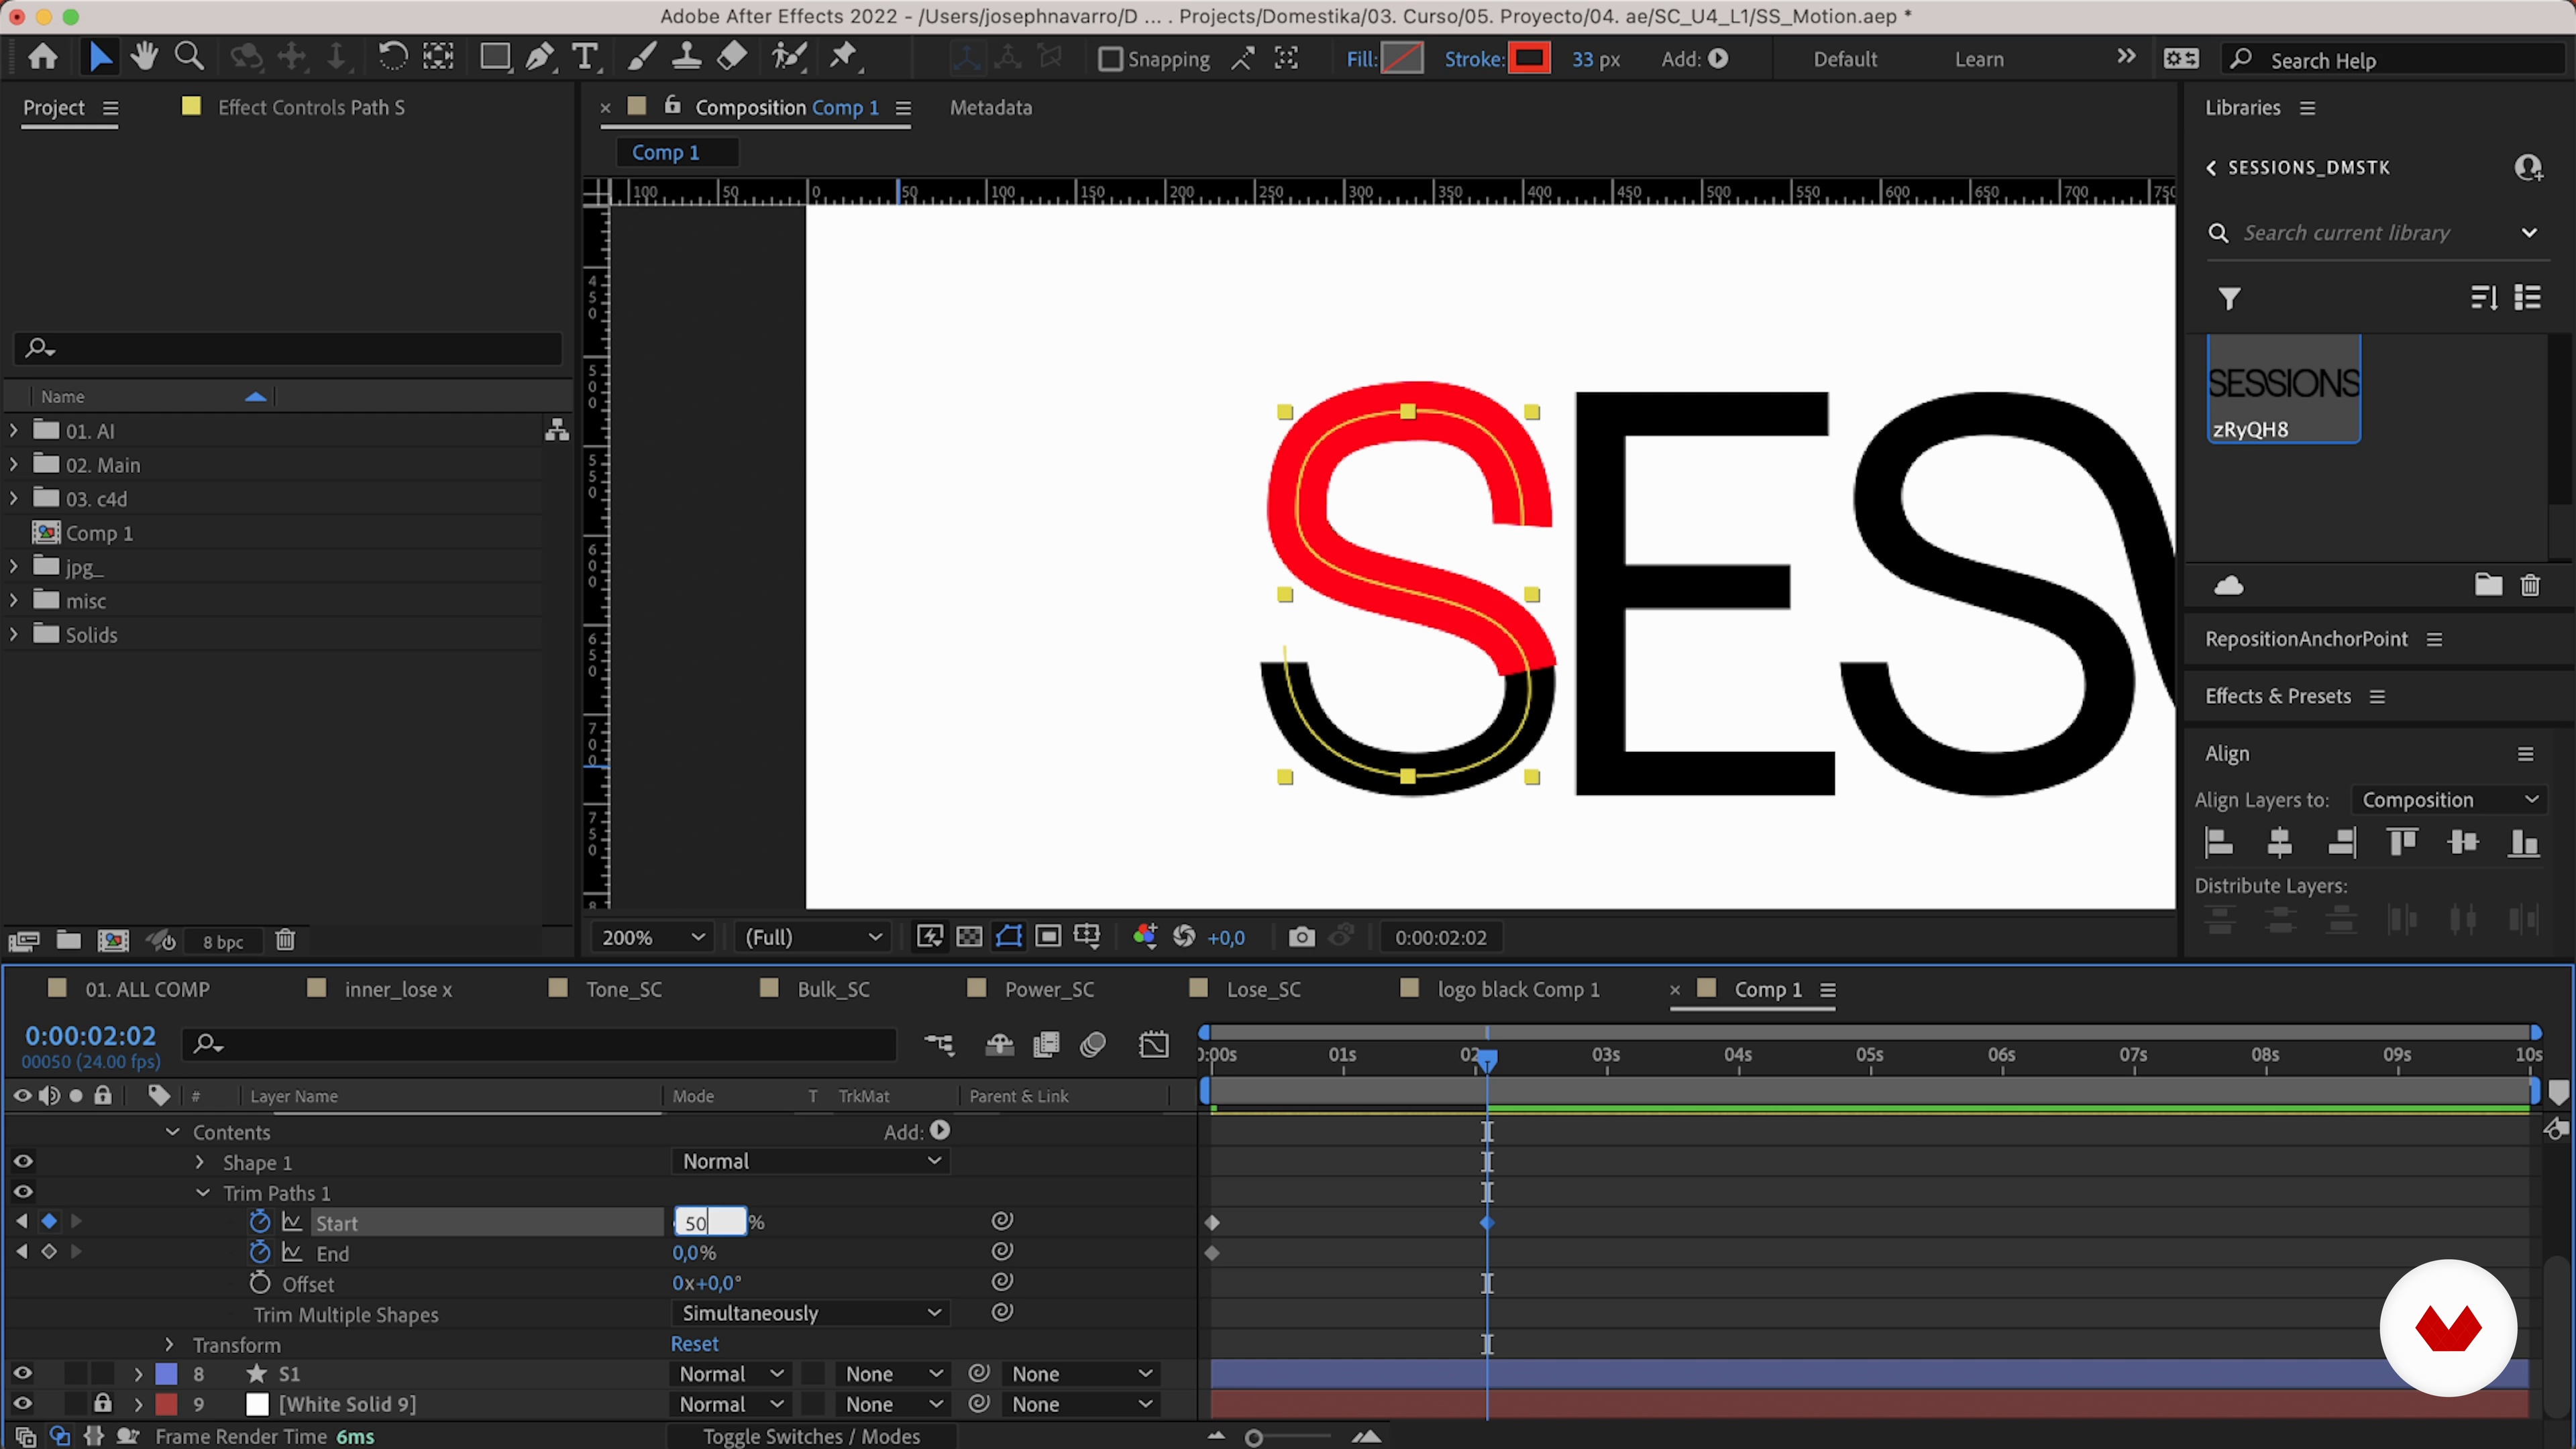The height and width of the screenshot is (1449, 2576).
Task: Switch to Metadata tab
Action: [x=990, y=107]
